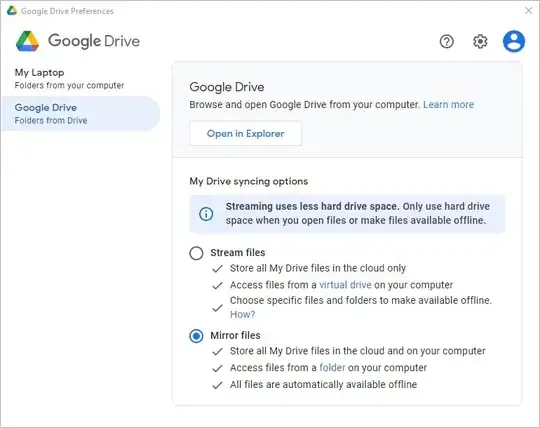The image size is (540, 428).
Task: Open the folder link under Mirror files
Action: pos(332,367)
